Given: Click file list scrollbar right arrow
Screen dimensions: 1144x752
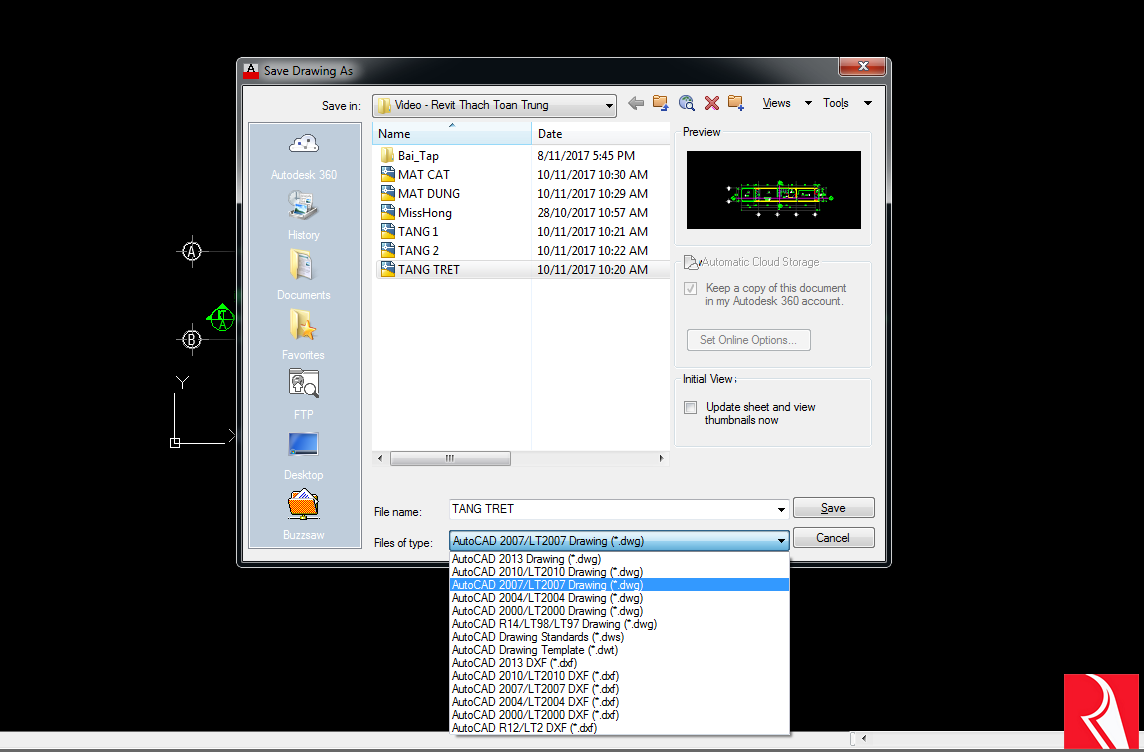Looking at the screenshot, I should [661, 459].
